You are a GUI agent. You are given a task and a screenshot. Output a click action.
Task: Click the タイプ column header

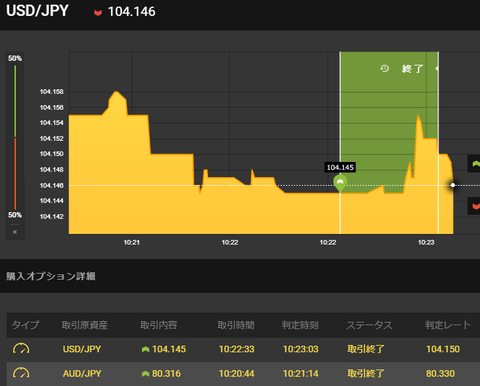click(x=25, y=325)
